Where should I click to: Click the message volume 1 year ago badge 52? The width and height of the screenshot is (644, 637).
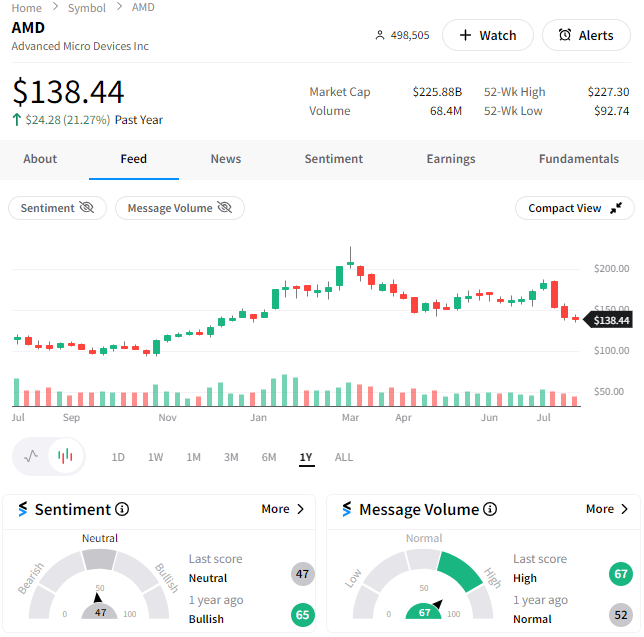coord(621,615)
